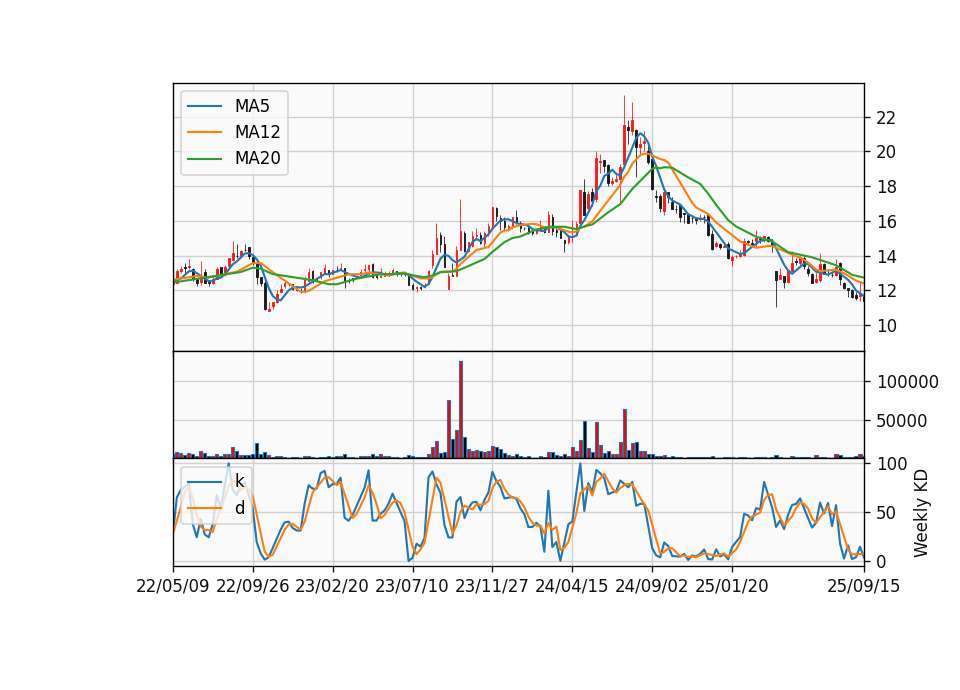Click the 23/07/10 date tick label
This screenshot has width=960, height=690.
click(x=412, y=586)
